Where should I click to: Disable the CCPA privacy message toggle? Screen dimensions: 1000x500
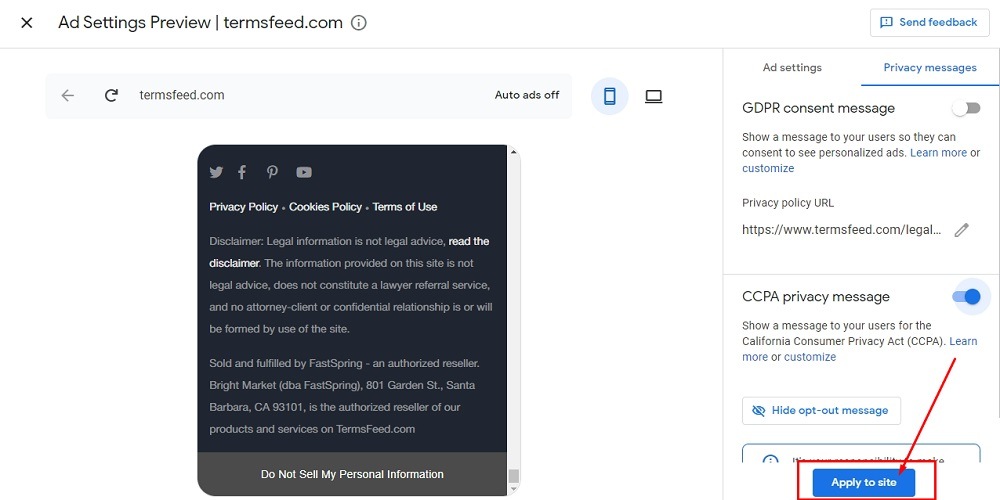point(966,297)
